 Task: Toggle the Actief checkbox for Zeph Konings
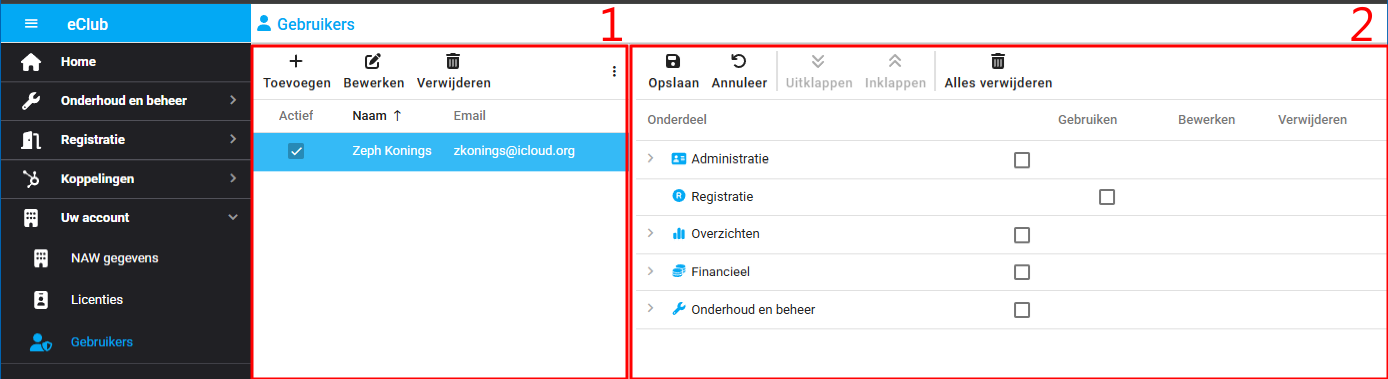click(296, 151)
